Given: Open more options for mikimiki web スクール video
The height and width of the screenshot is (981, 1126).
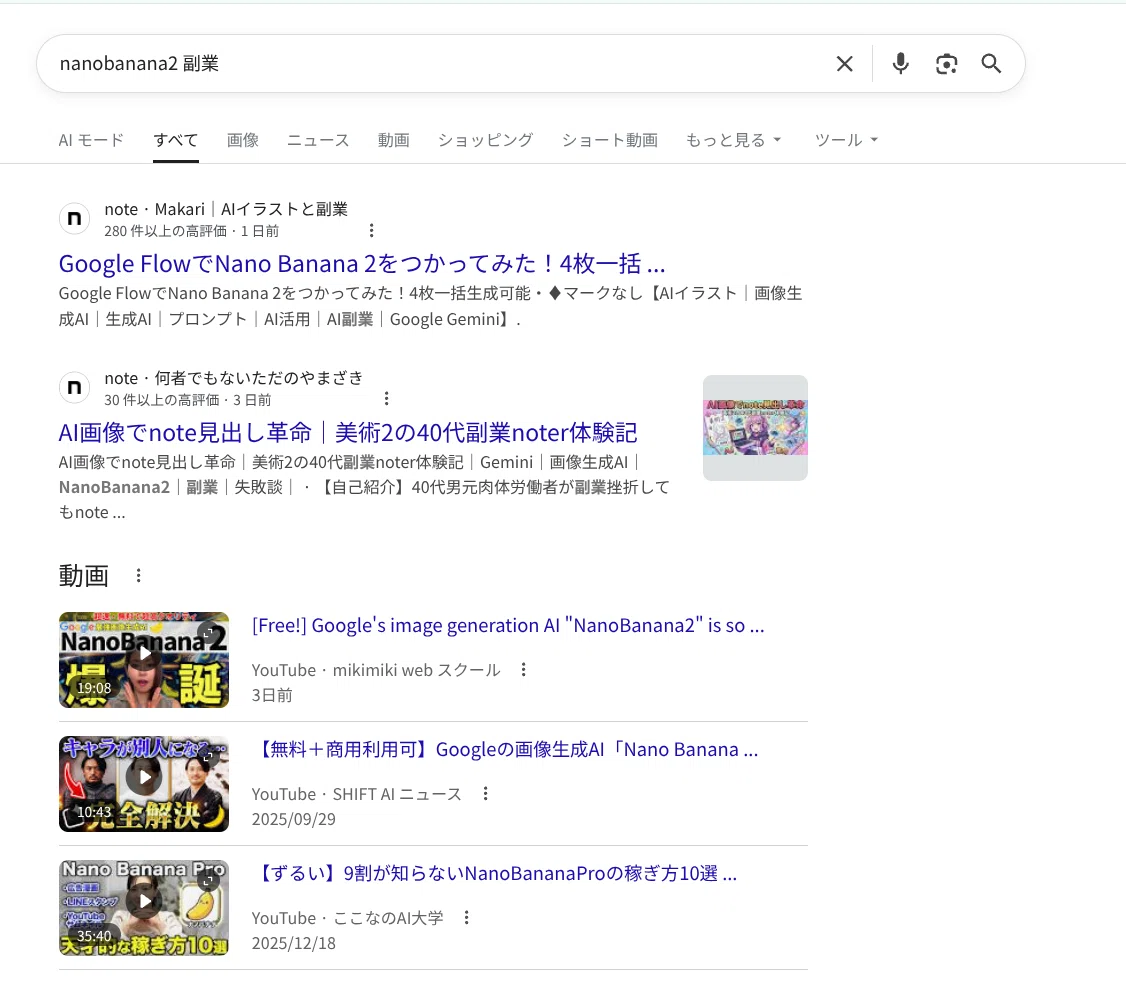Looking at the screenshot, I should pos(524,669).
